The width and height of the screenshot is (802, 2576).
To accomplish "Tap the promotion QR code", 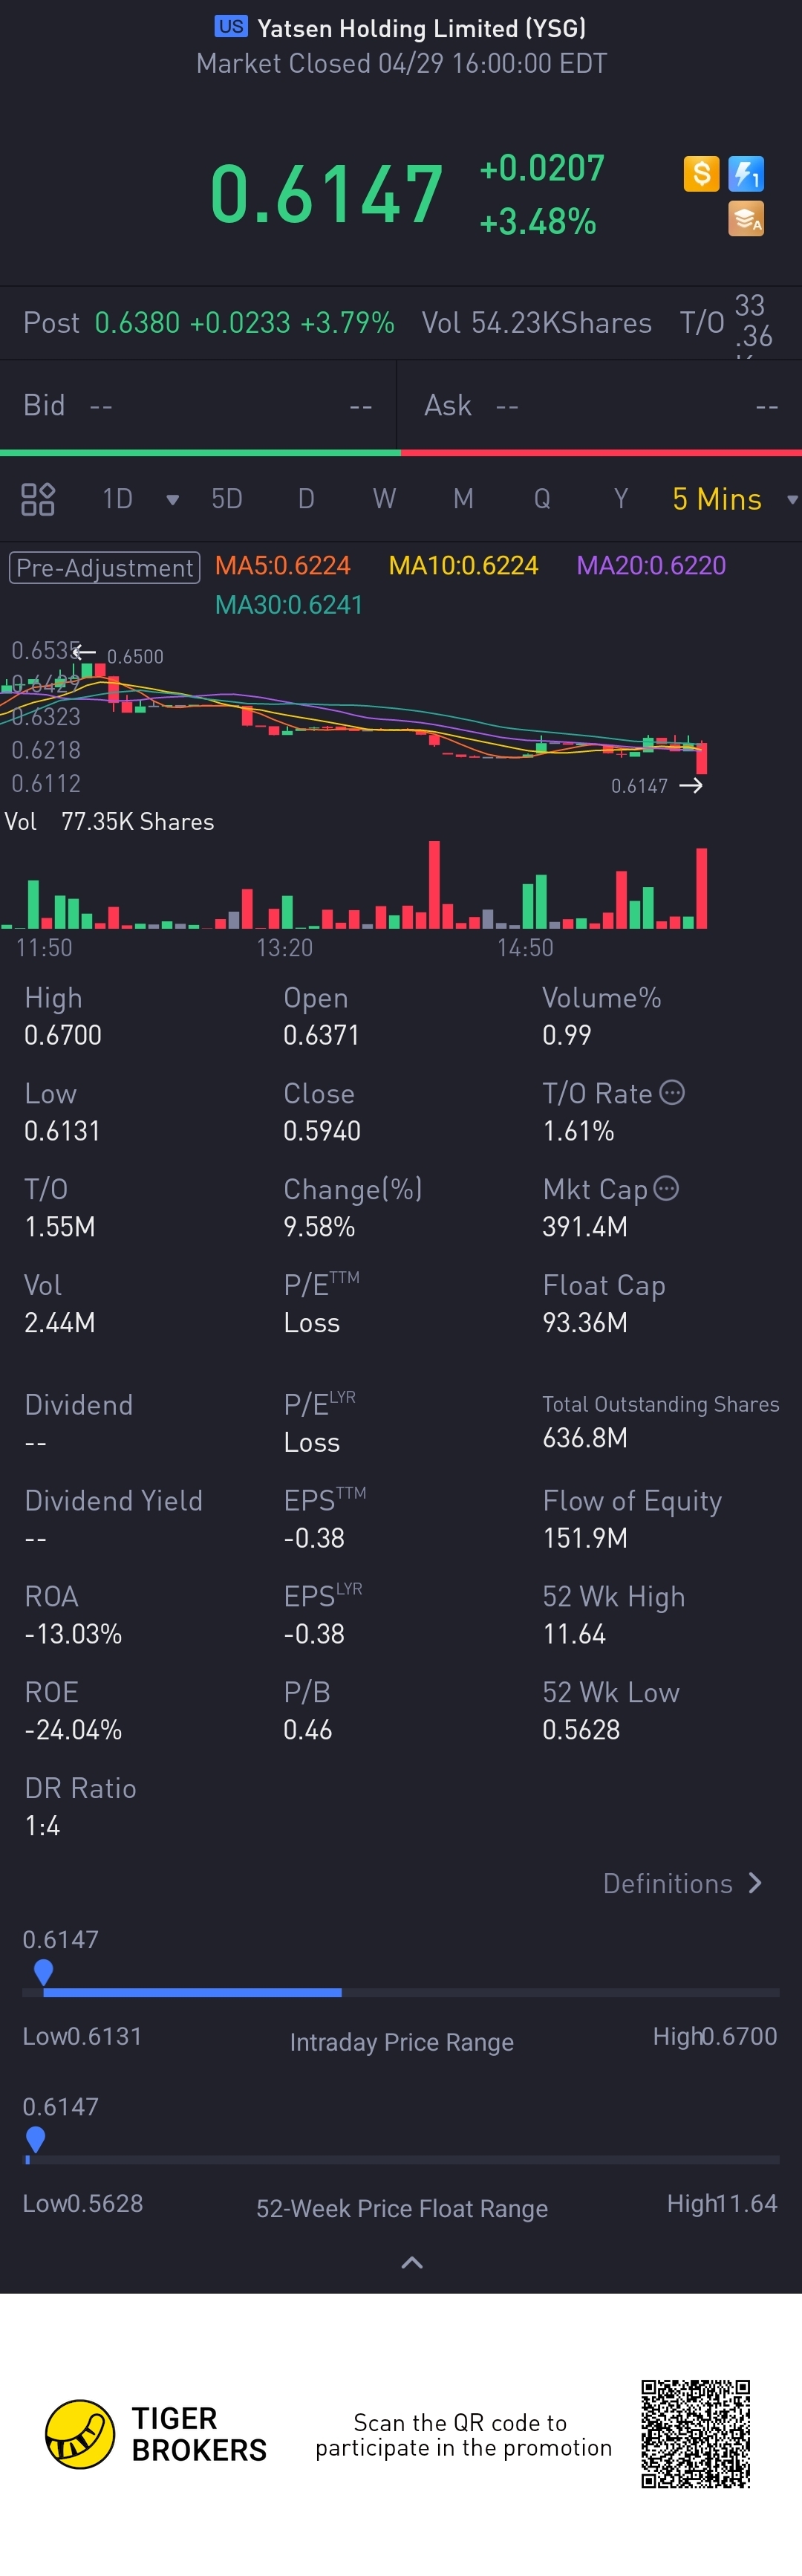I will click(696, 2433).
